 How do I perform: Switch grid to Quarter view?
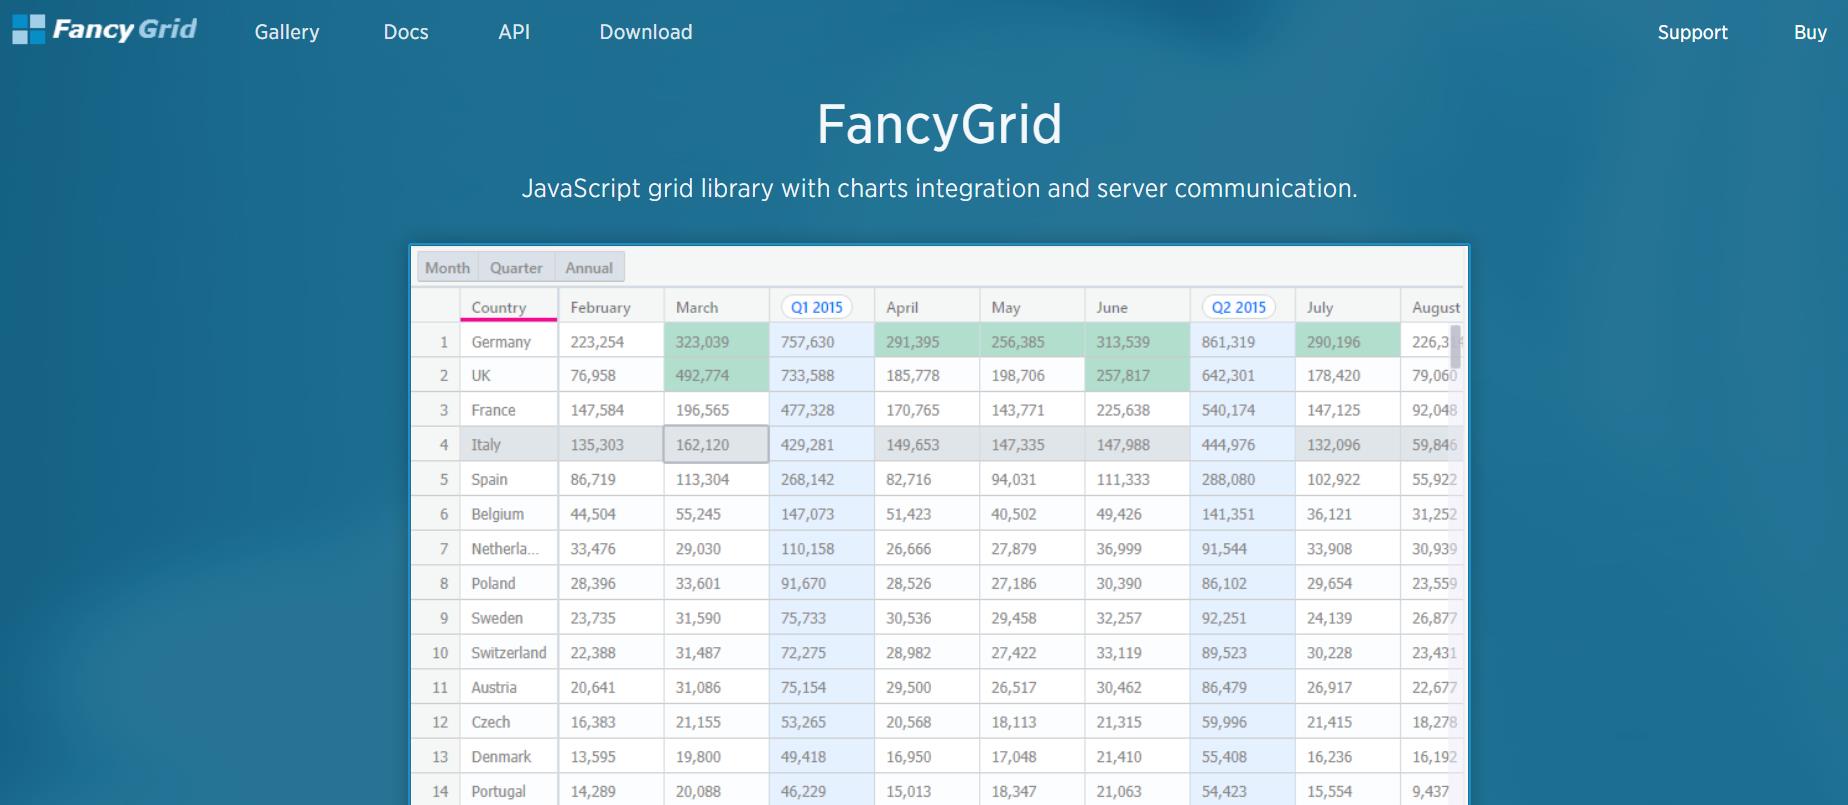(516, 268)
